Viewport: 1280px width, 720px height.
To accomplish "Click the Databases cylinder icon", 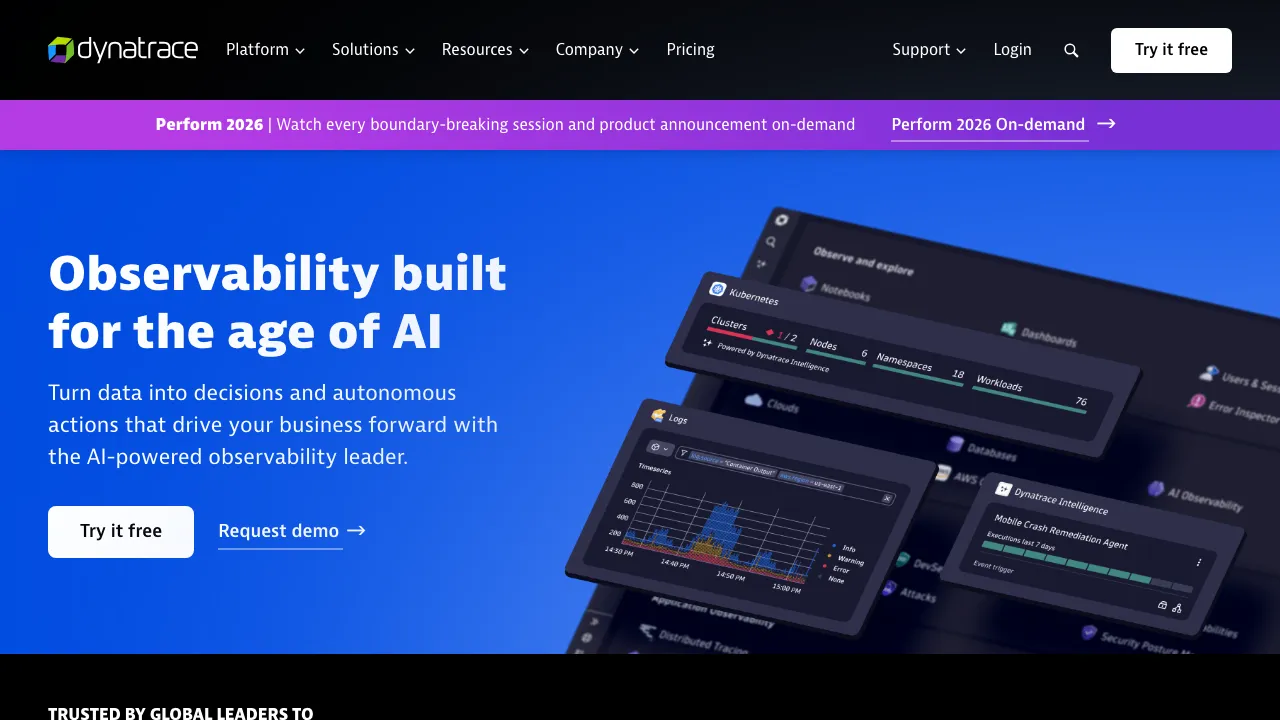I will point(956,443).
